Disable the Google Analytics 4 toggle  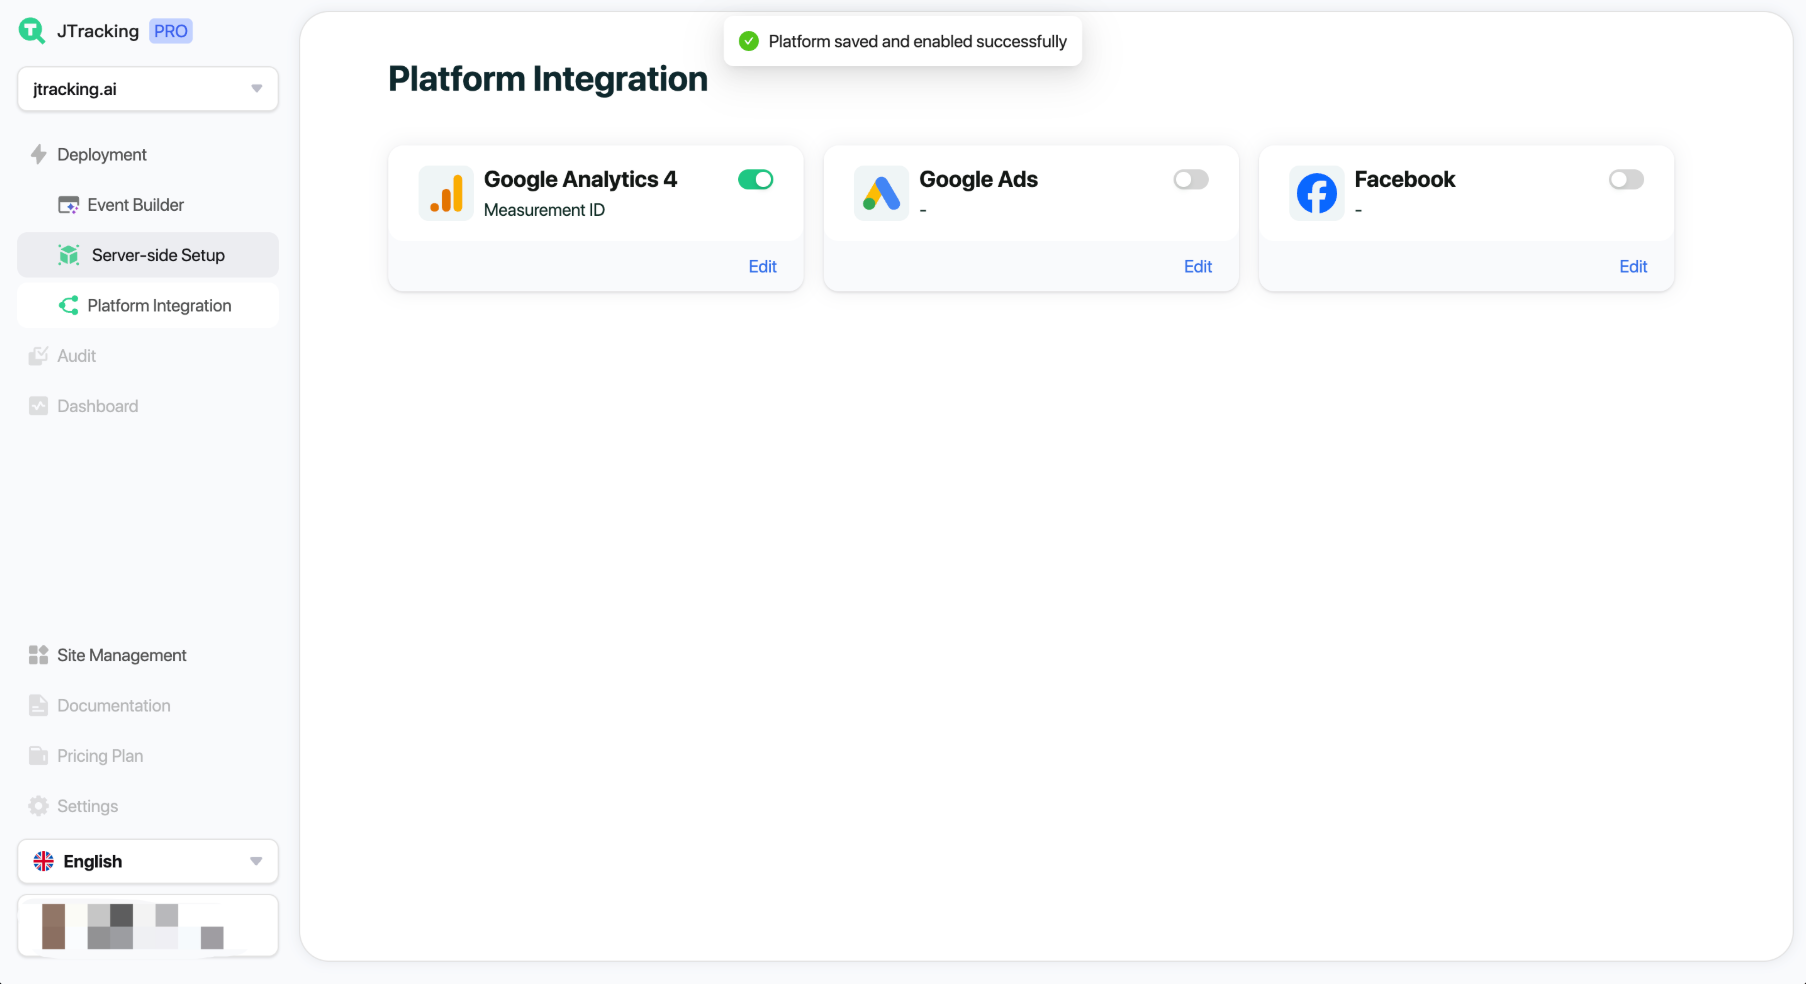pos(755,180)
